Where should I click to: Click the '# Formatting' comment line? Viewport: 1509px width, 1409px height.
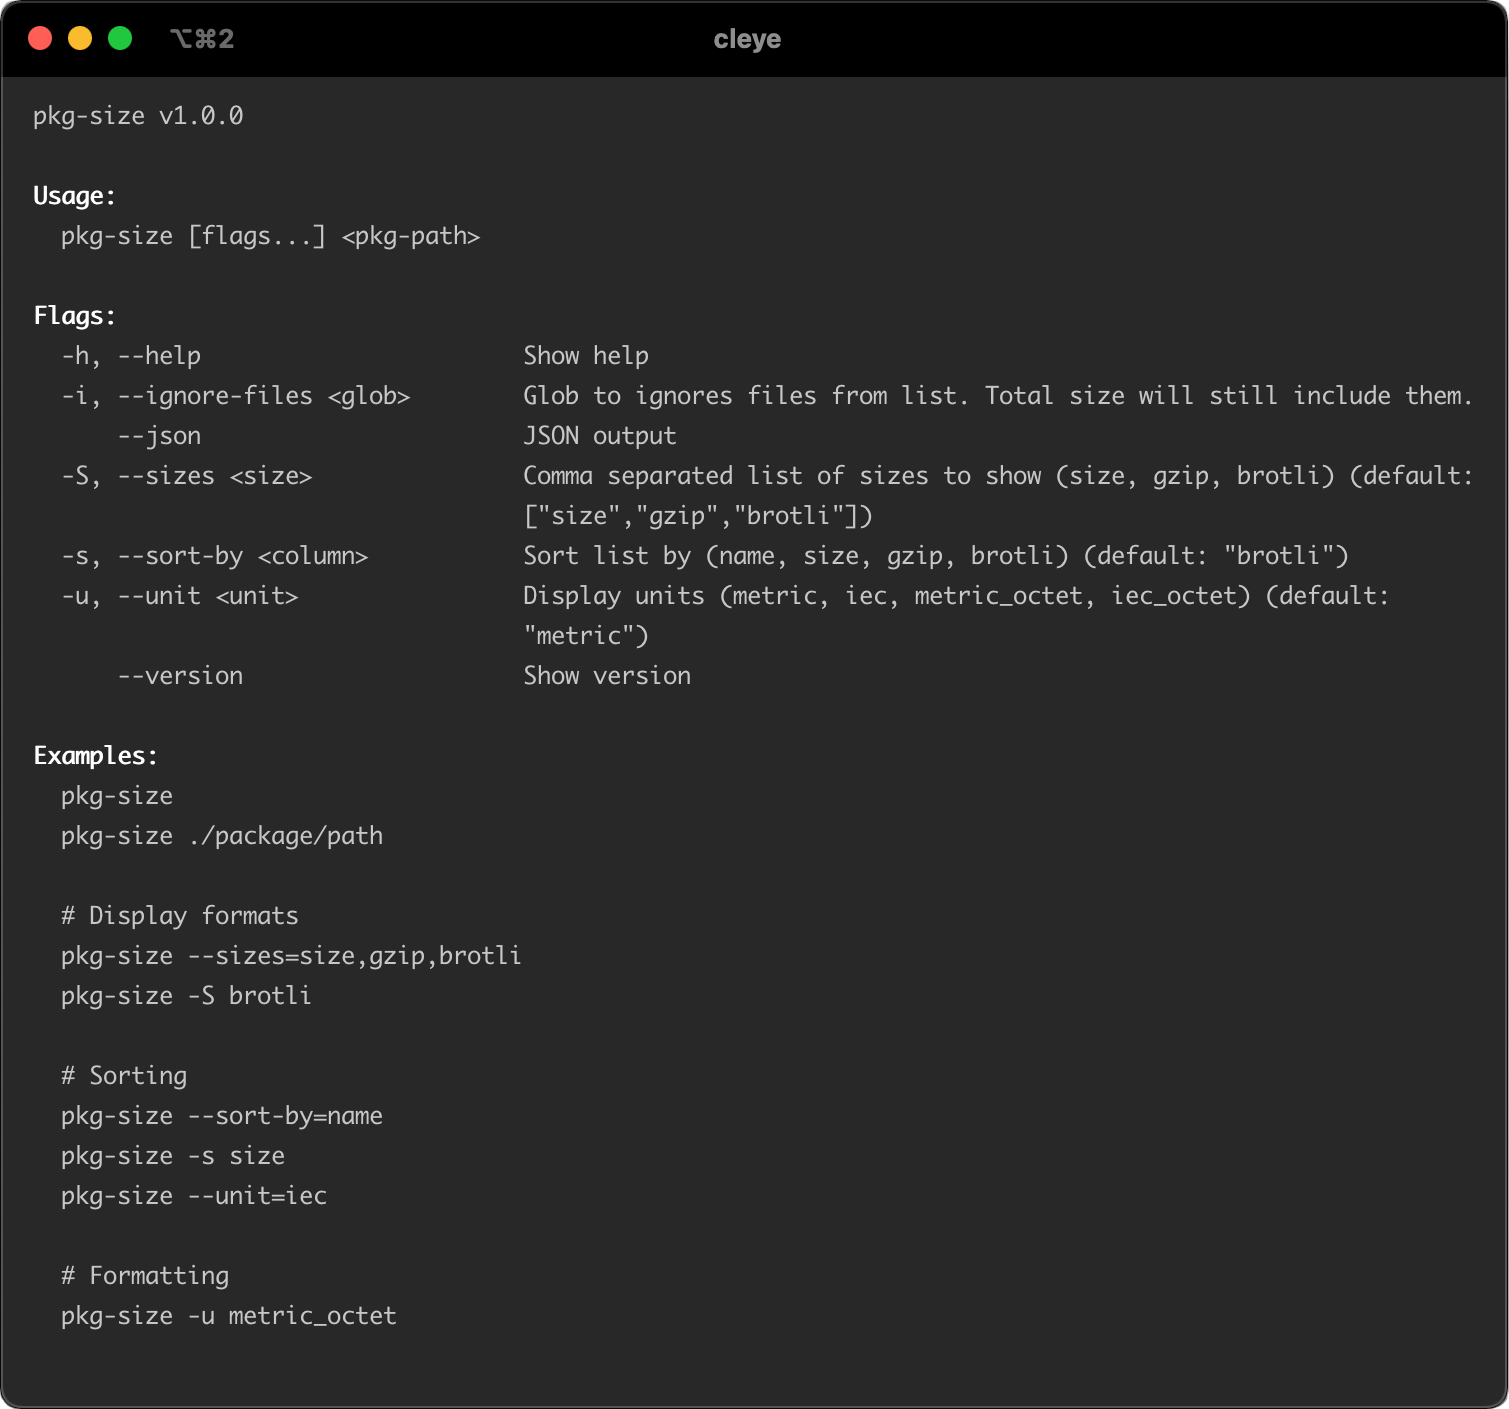point(145,1276)
